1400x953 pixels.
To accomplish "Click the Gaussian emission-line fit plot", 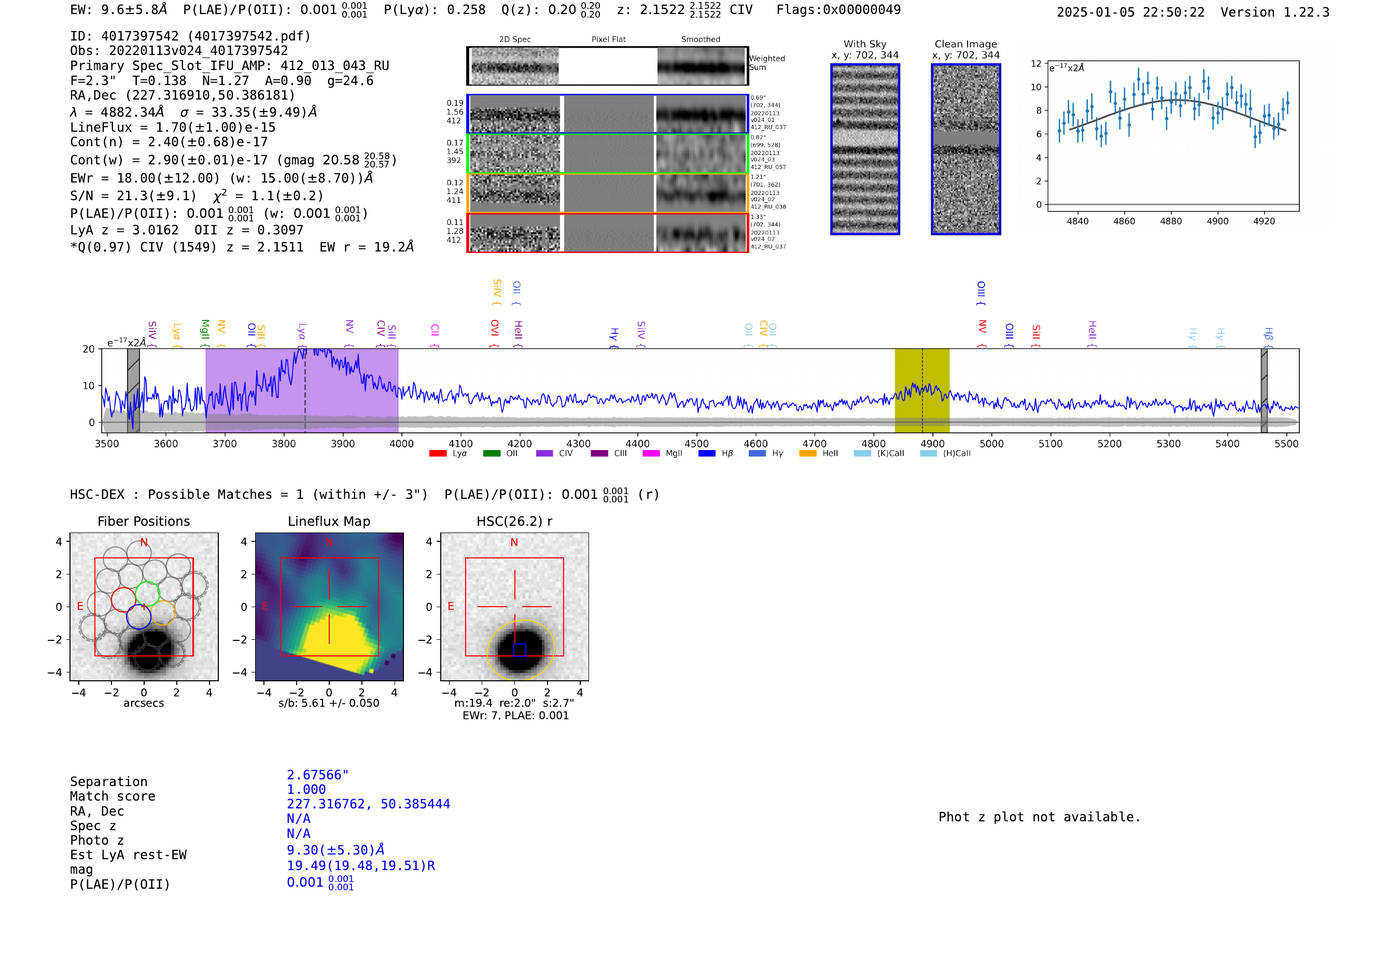I will (1173, 136).
